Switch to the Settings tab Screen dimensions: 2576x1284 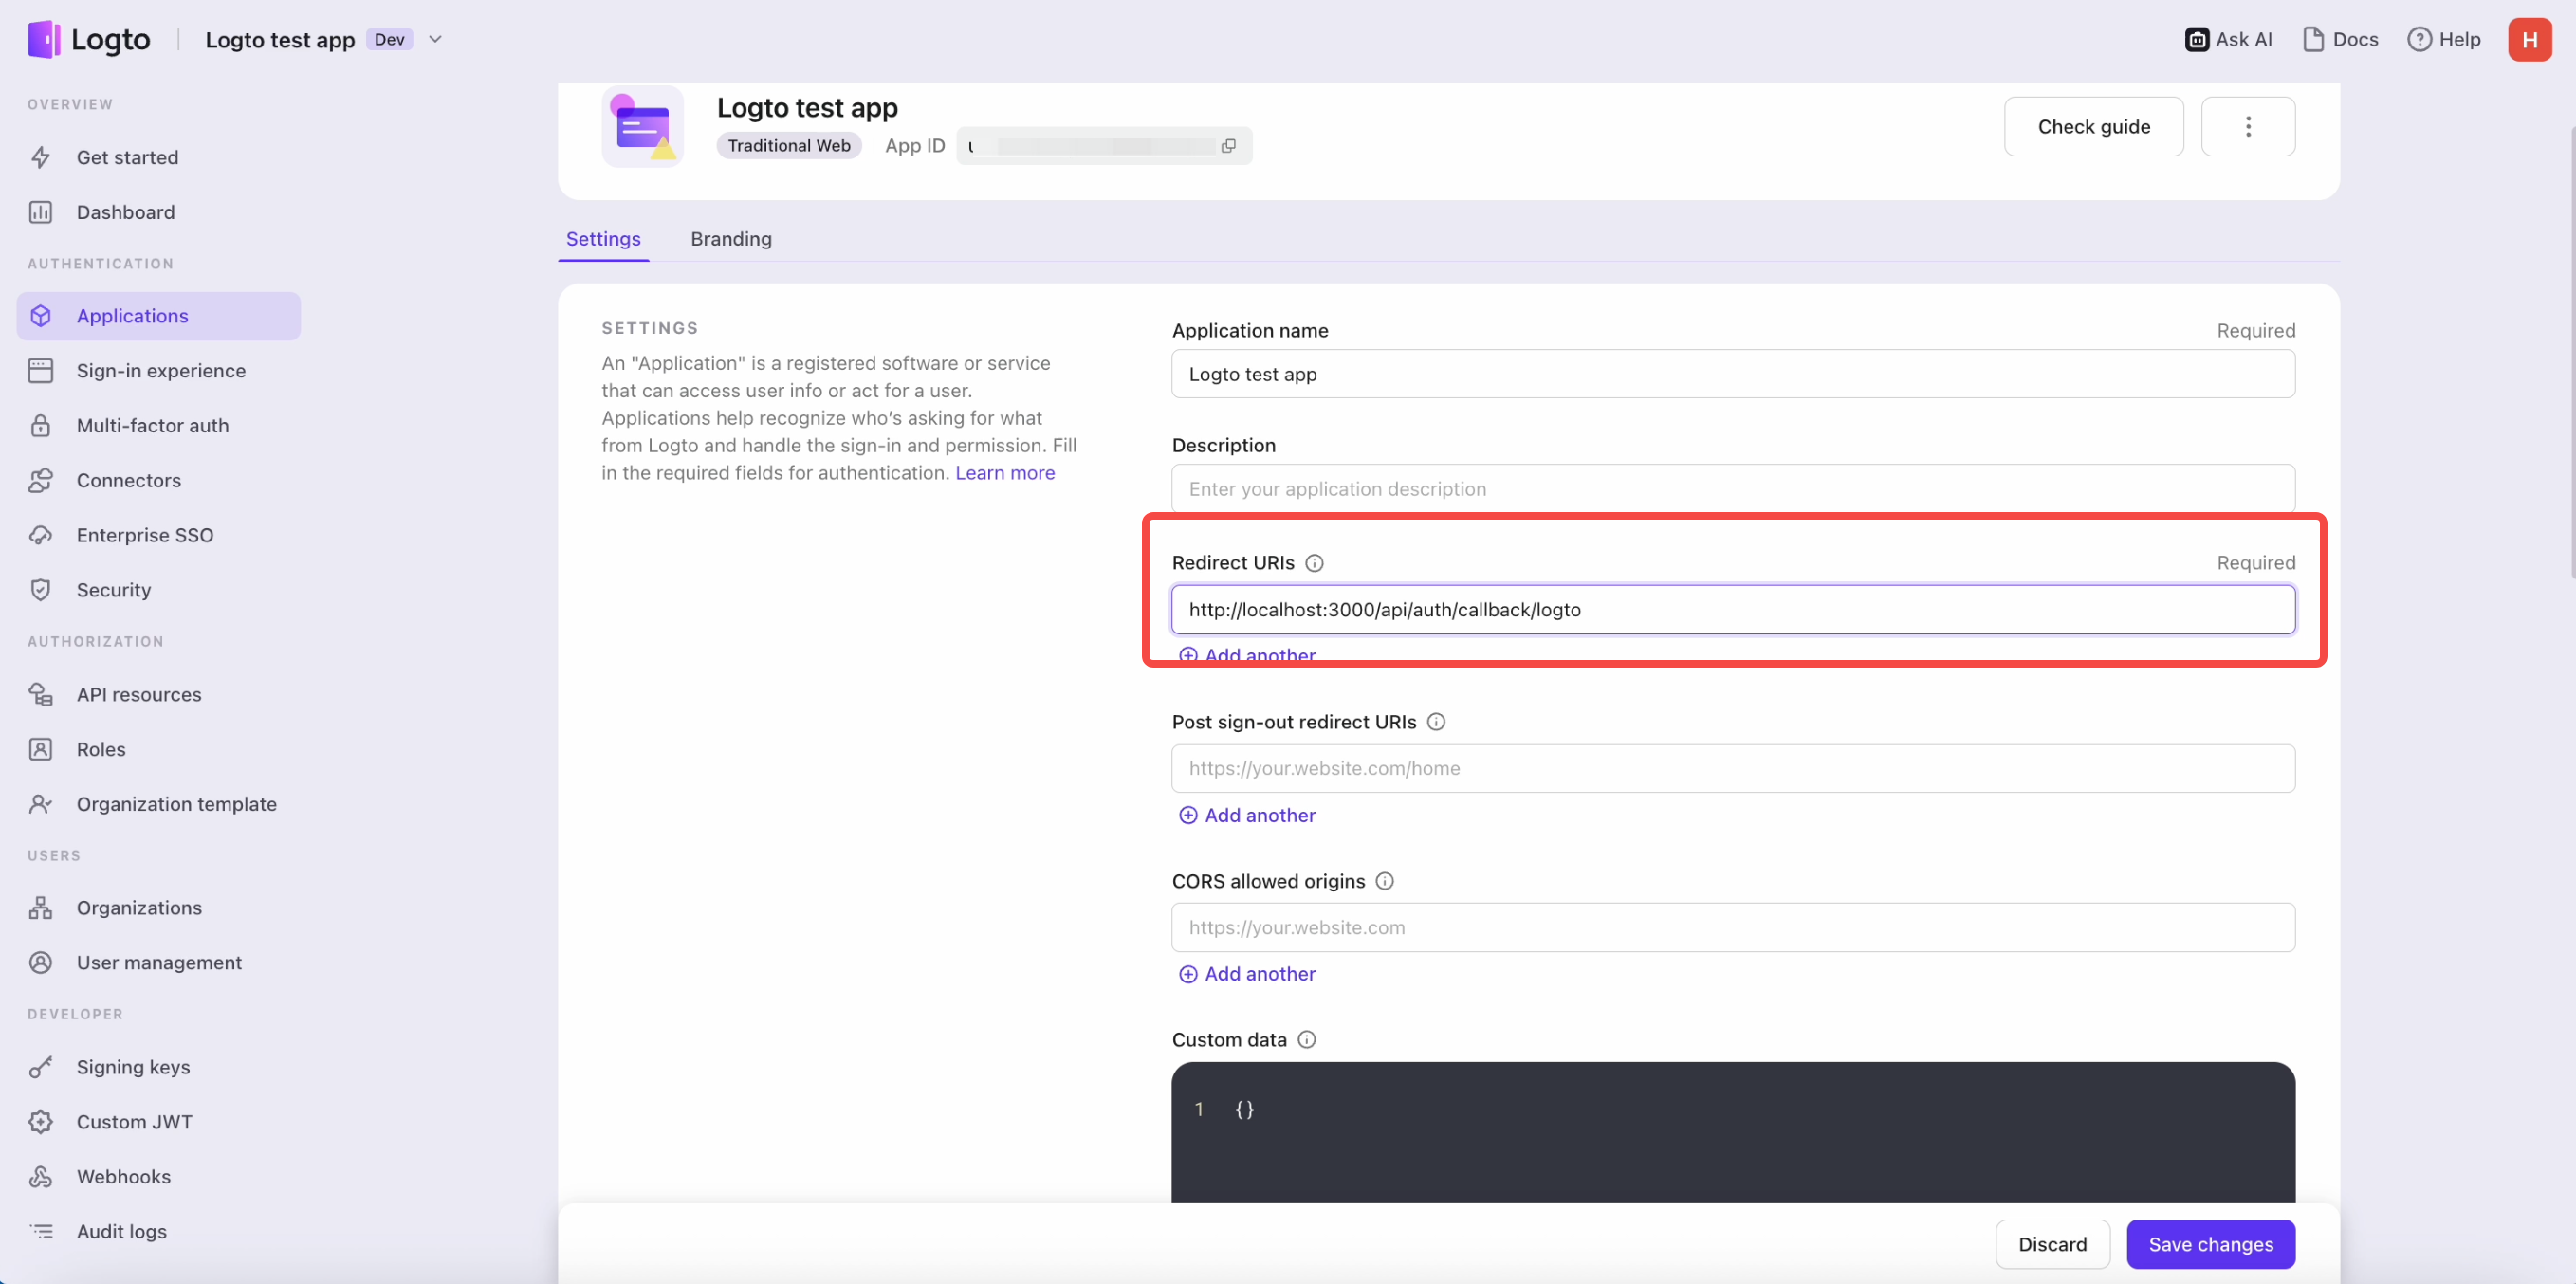[603, 239]
